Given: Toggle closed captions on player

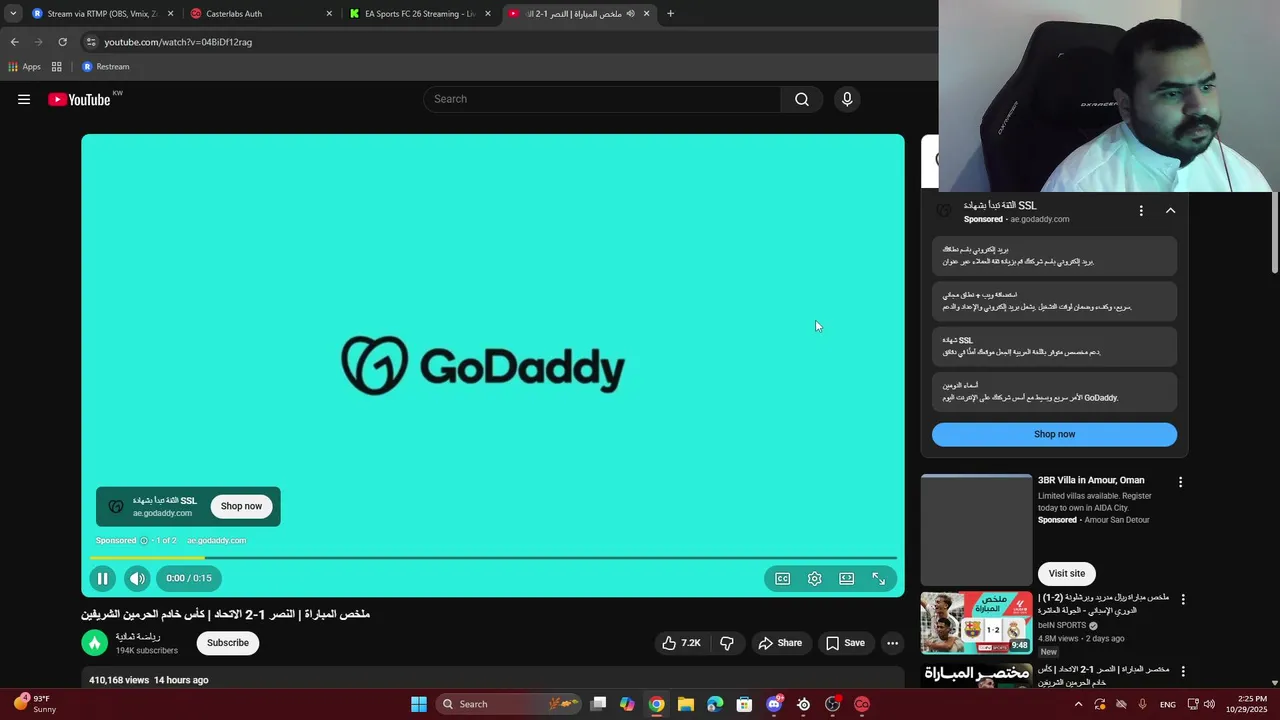Looking at the screenshot, I should tap(783, 578).
